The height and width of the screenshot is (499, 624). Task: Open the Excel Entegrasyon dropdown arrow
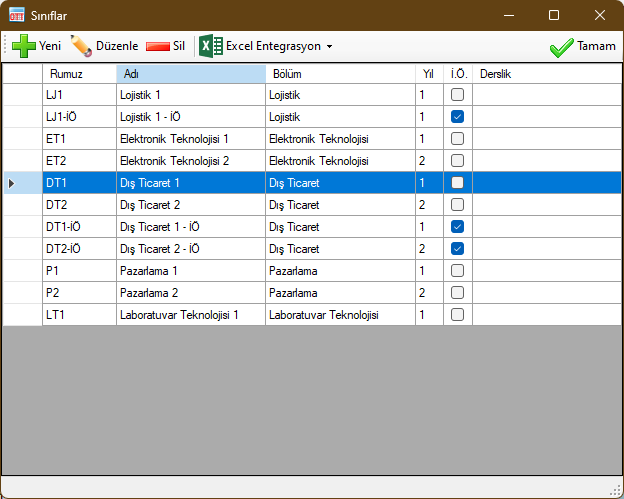[329, 47]
